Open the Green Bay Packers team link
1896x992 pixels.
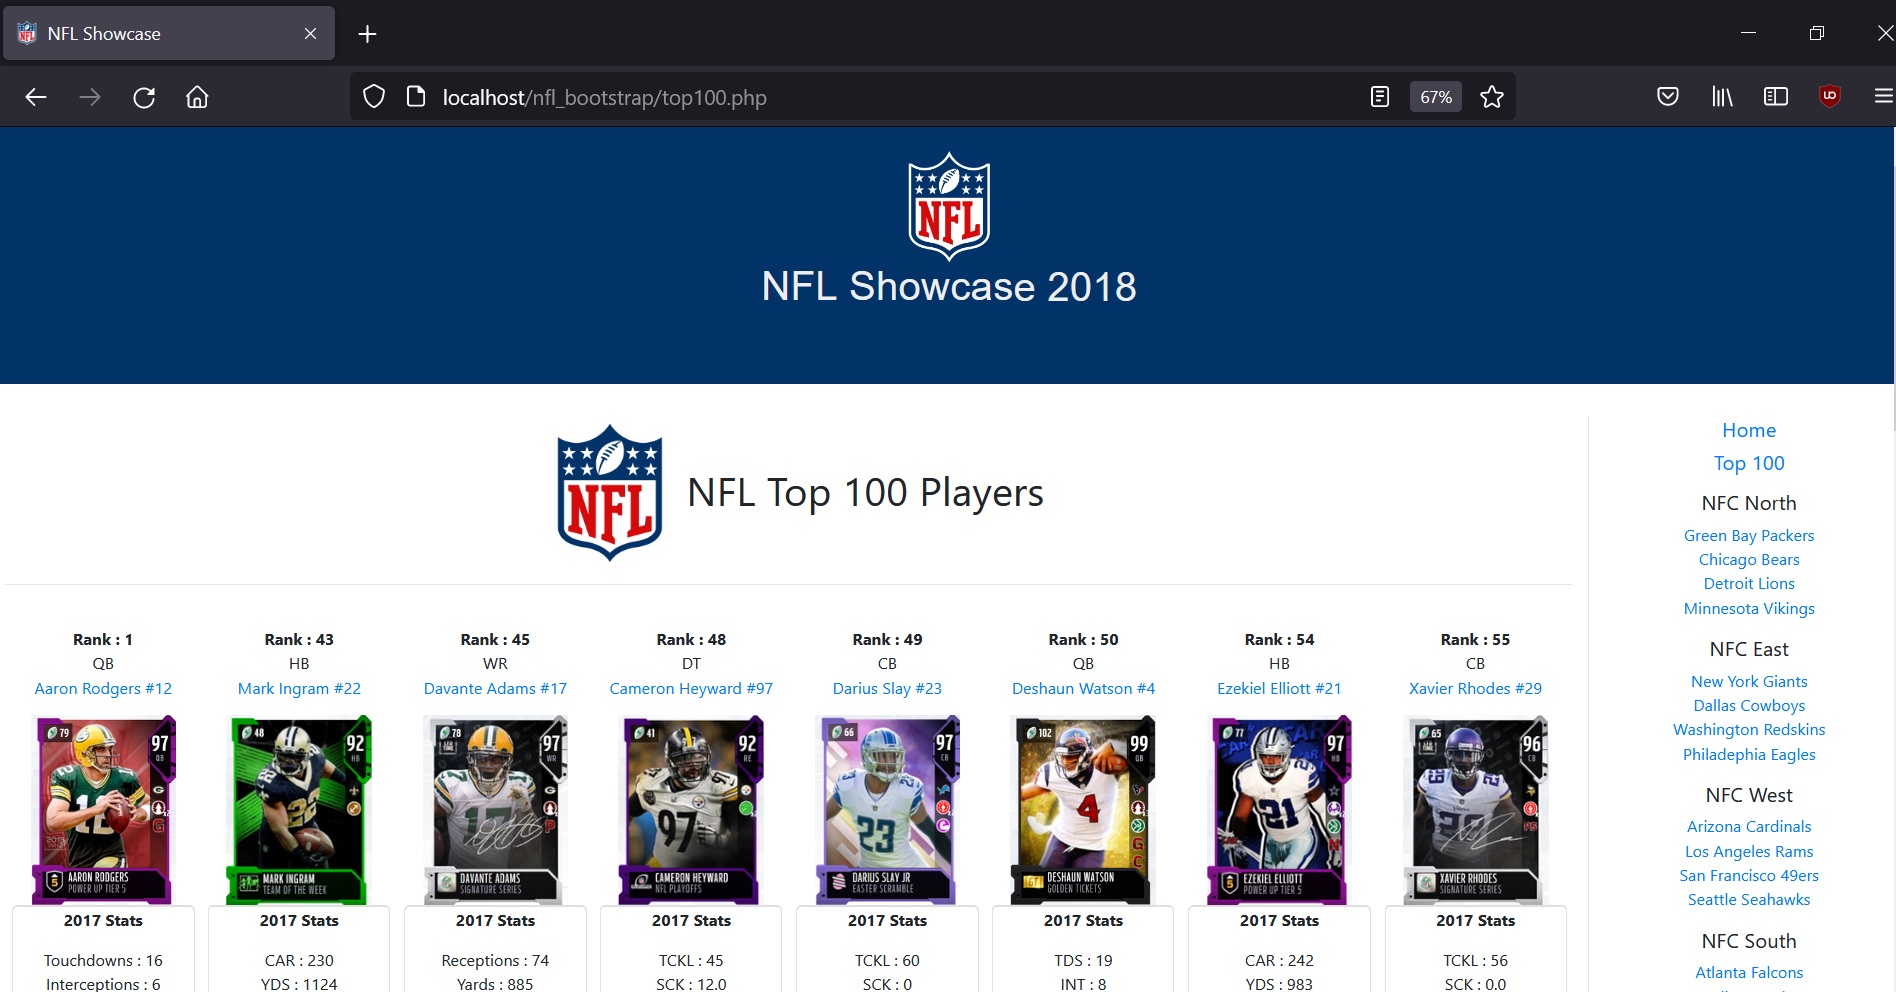pyautogui.click(x=1748, y=536)
